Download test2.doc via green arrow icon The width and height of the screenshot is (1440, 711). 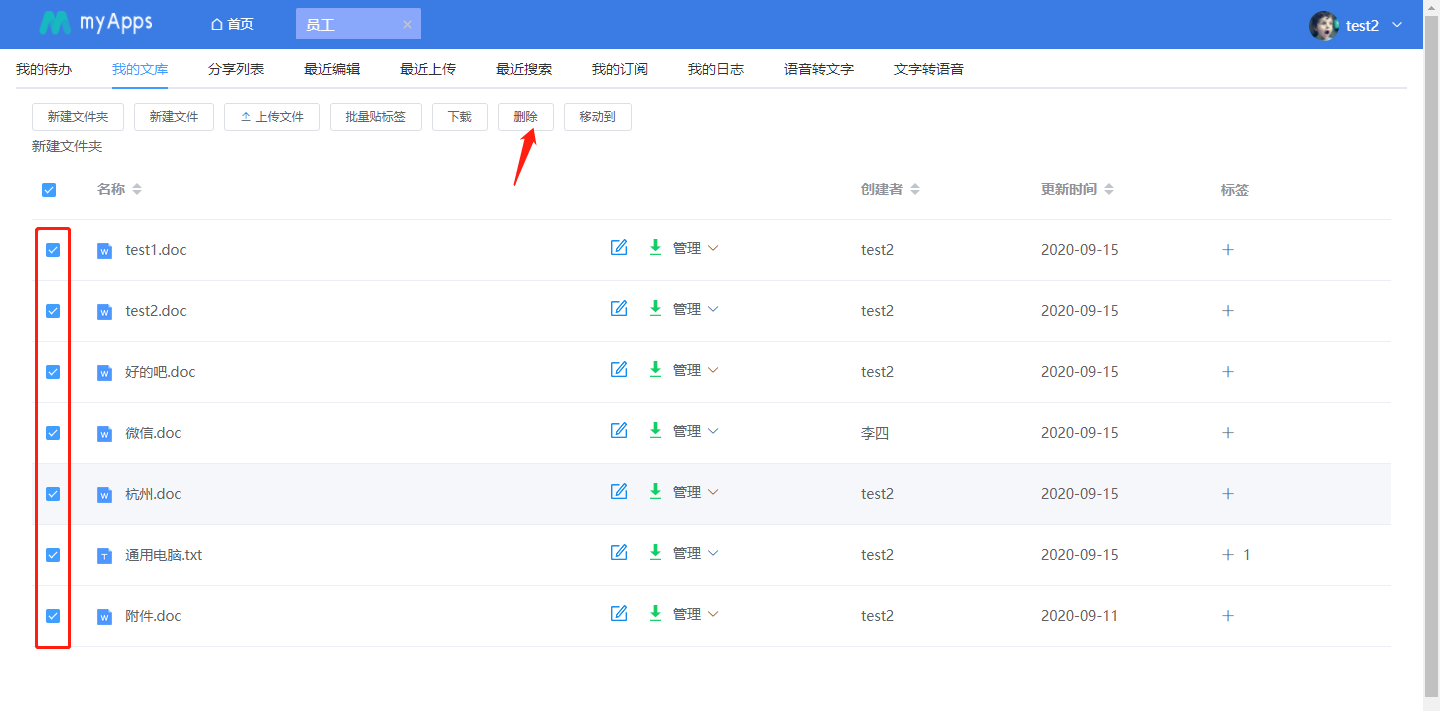[x=655, y=308]
